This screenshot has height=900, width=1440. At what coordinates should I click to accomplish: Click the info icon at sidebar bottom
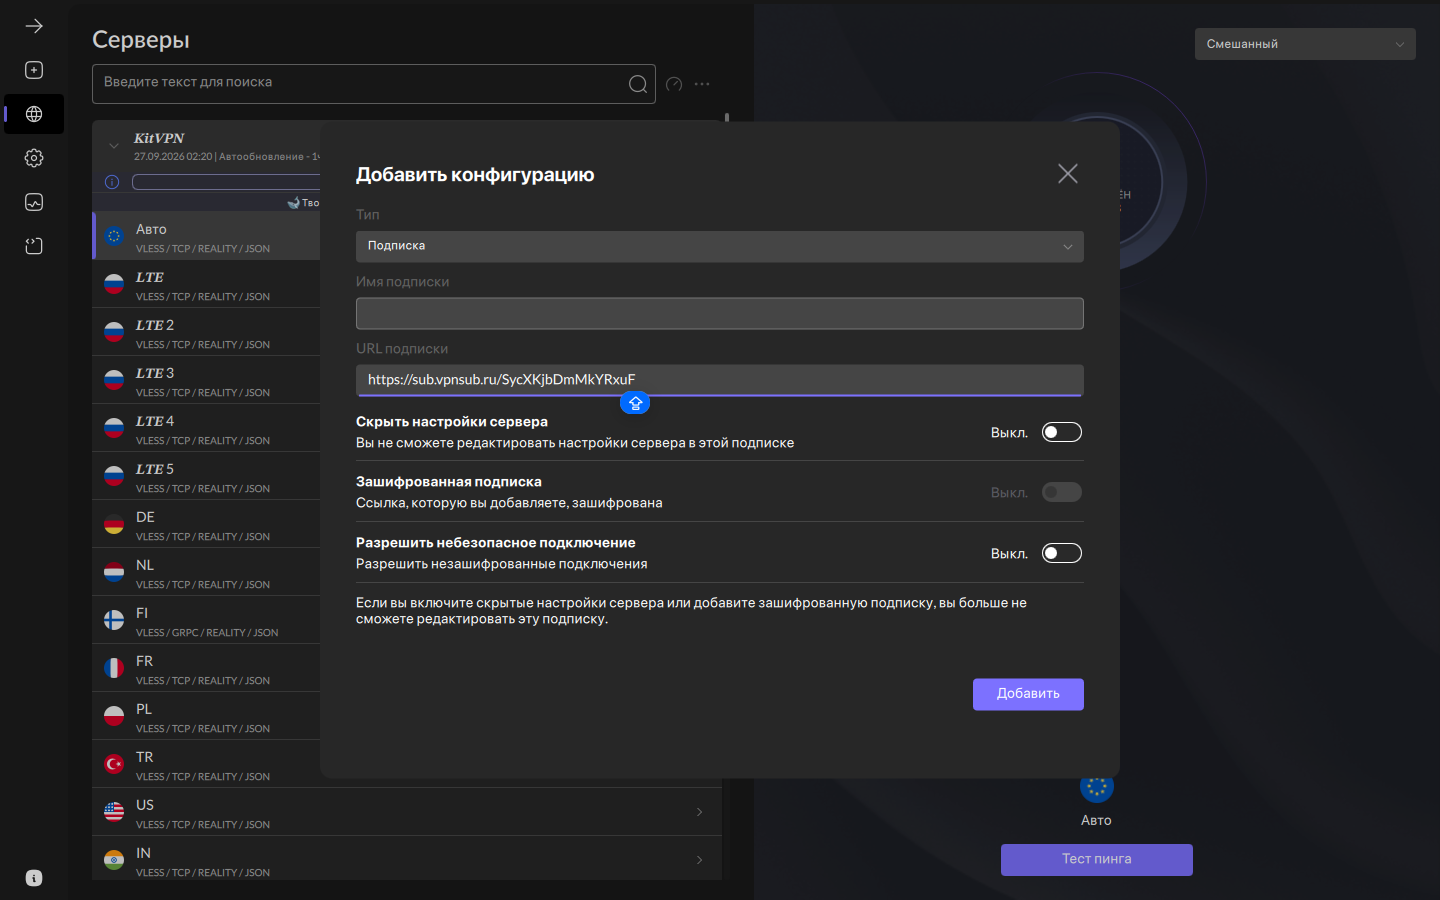(34, 878)
